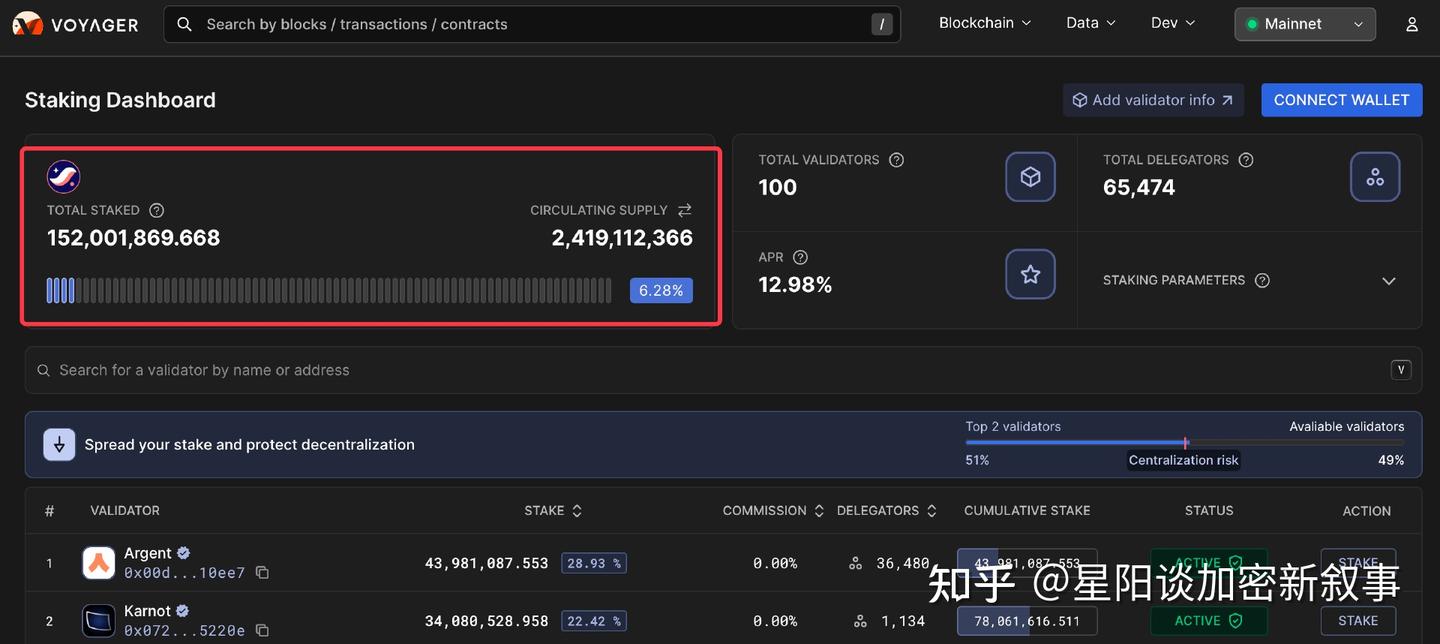Copy the Karnot address 0x072...5220e
This screenshot has width=1440, height=644.
pos(262,631)
